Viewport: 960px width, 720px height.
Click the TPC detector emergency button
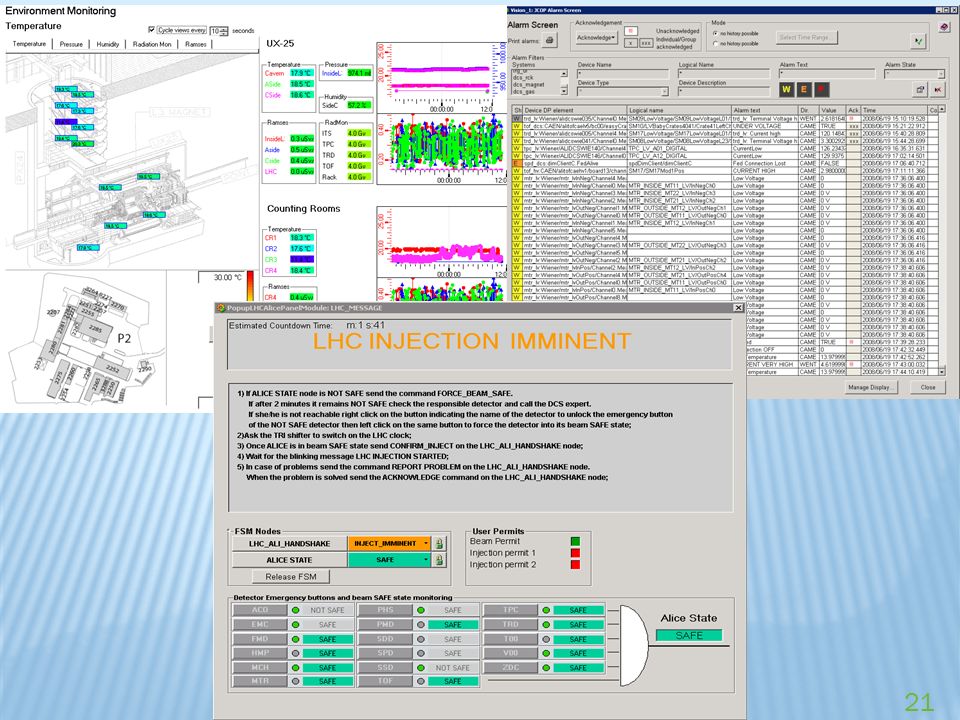click(511, 610)
